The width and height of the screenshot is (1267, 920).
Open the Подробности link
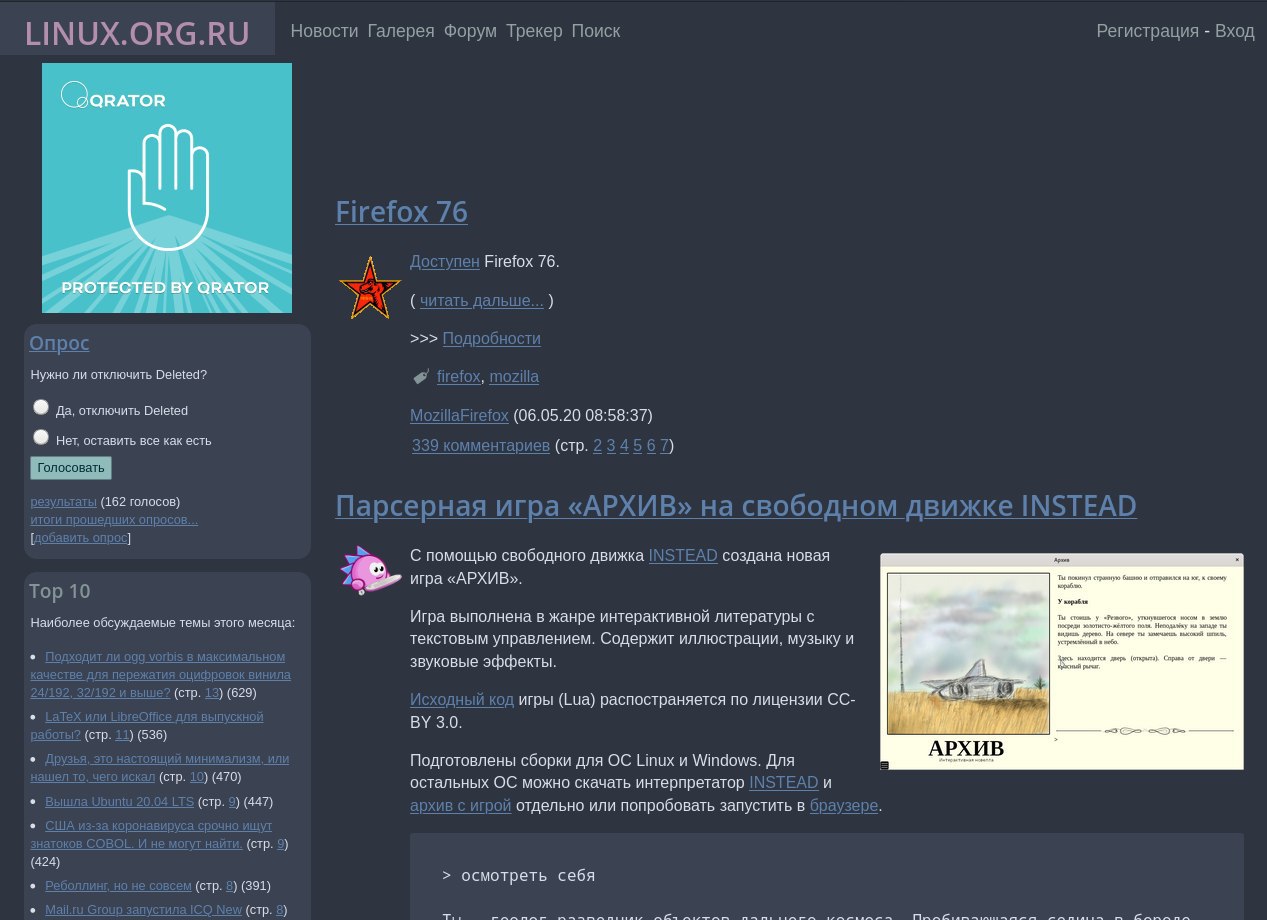click(x=492, y=339)
